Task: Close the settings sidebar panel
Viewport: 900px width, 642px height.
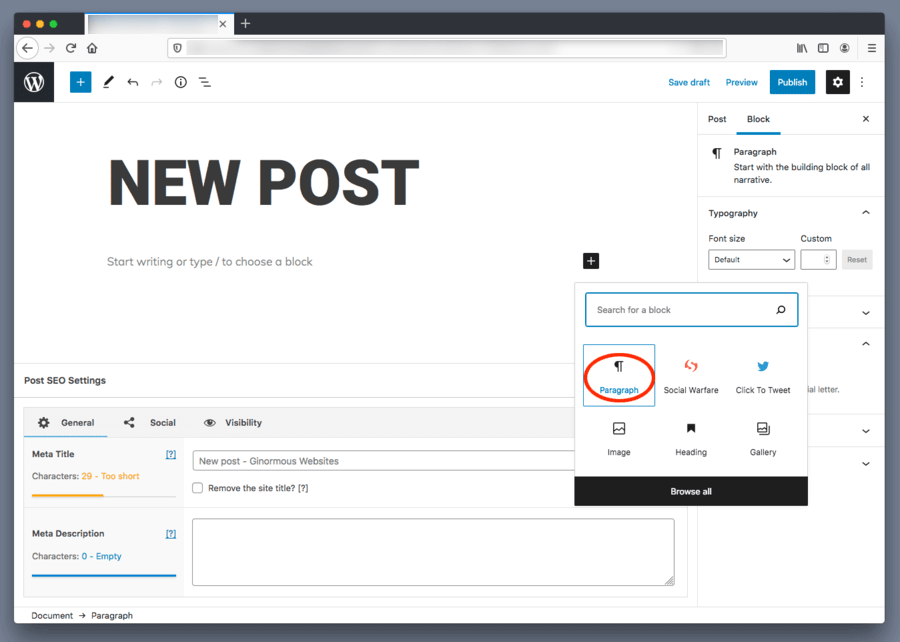Action: coord(866,119)
